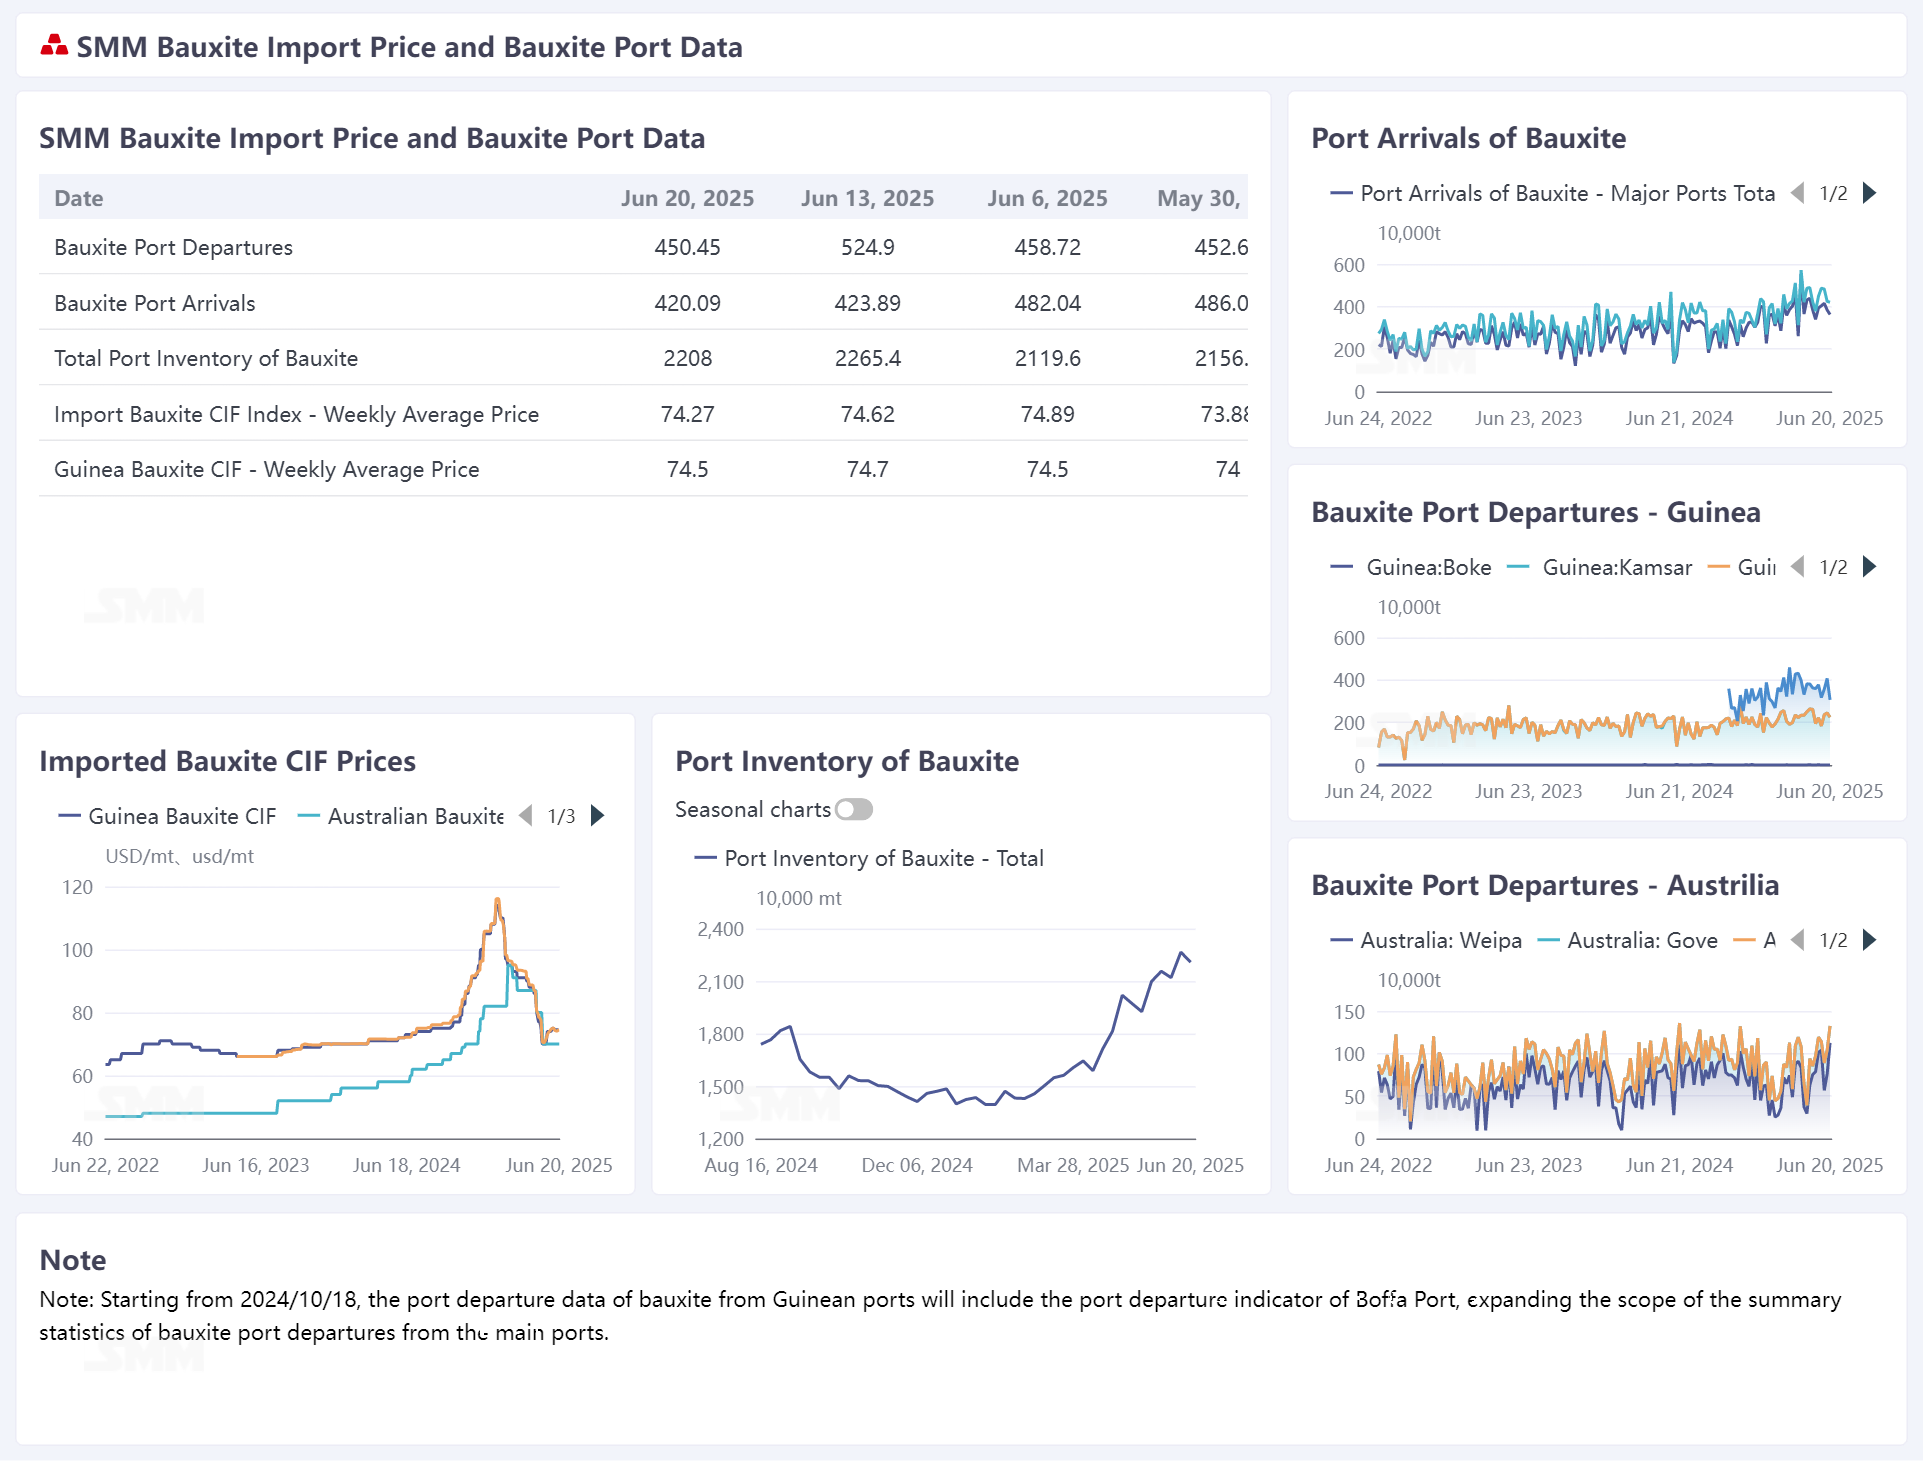1923x1461 pixels.
Task: Click the 74.89 CIF index value
Action: point(1047,414)
